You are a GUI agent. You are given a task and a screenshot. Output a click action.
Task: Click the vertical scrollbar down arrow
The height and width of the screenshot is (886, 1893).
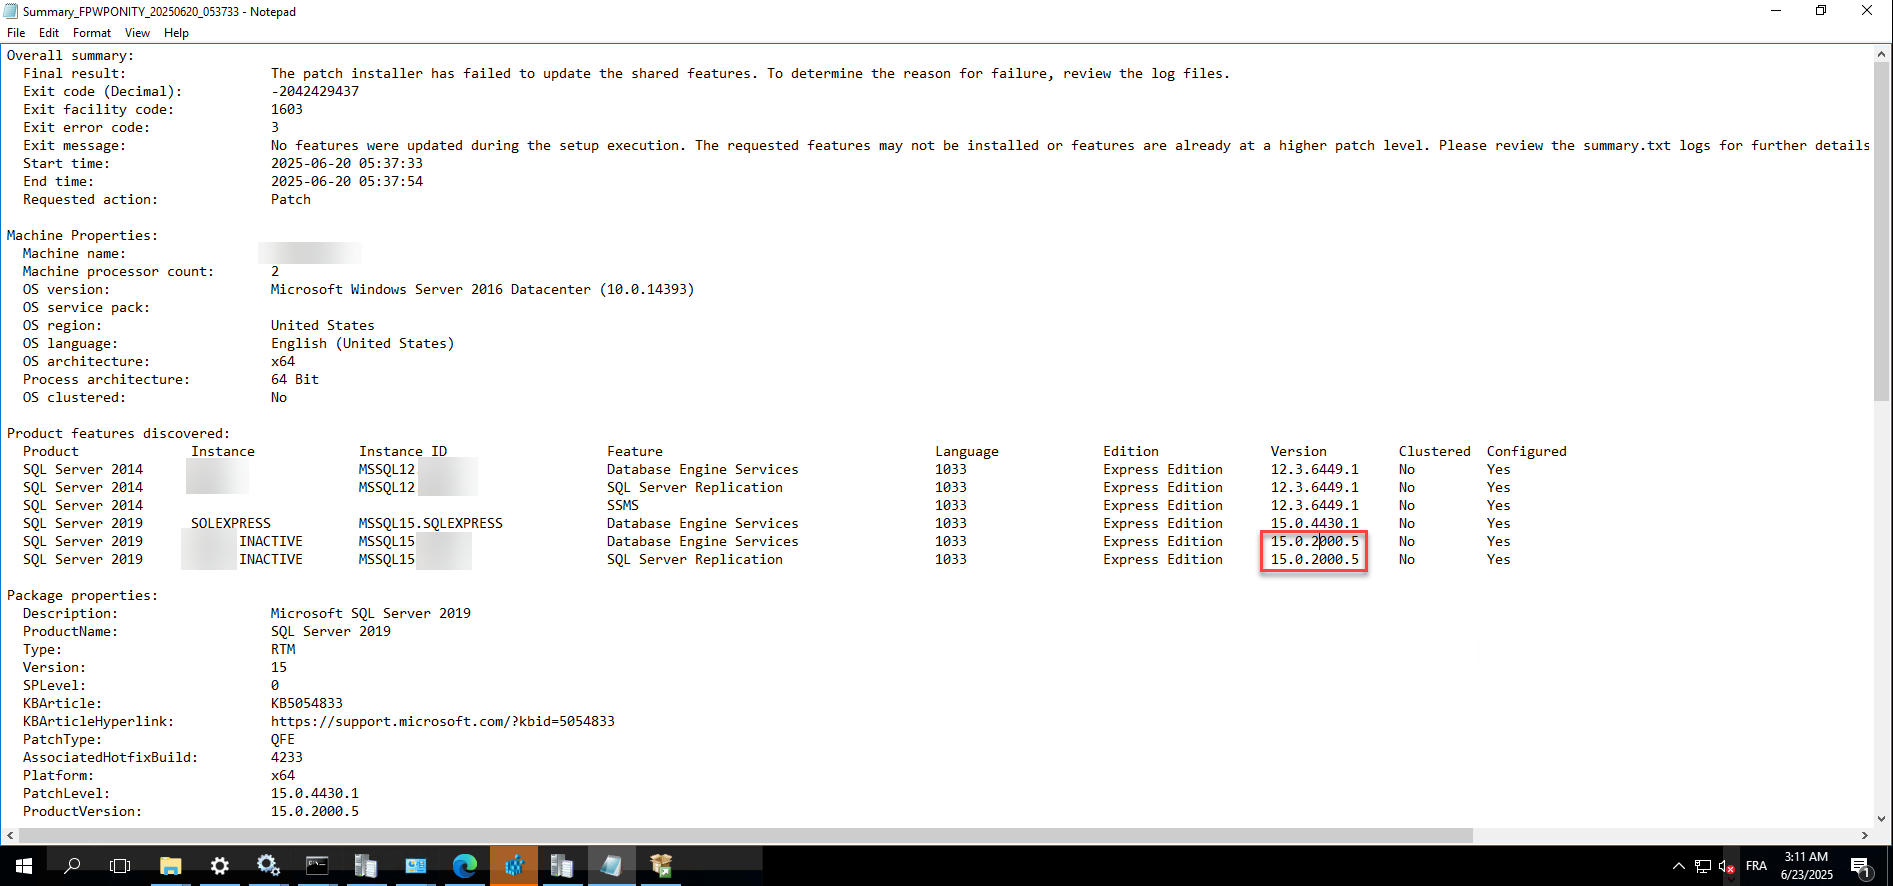tap(1882, 818)
